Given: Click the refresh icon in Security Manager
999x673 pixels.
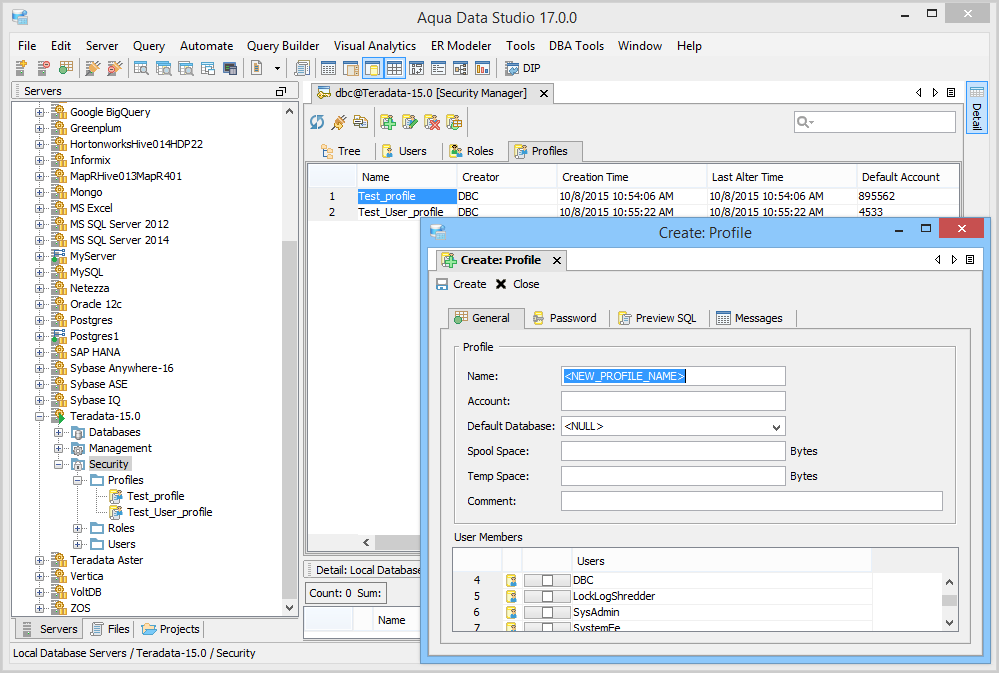Looking at the screenshot, I should (317, 122).
